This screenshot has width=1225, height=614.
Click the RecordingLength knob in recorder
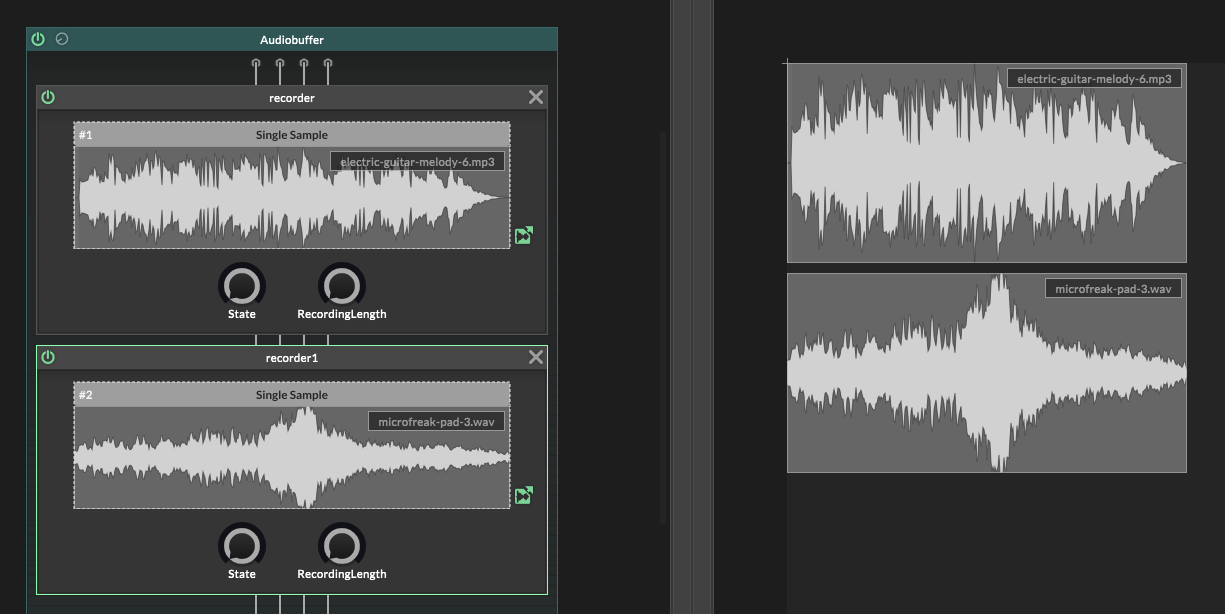[341, 286]
